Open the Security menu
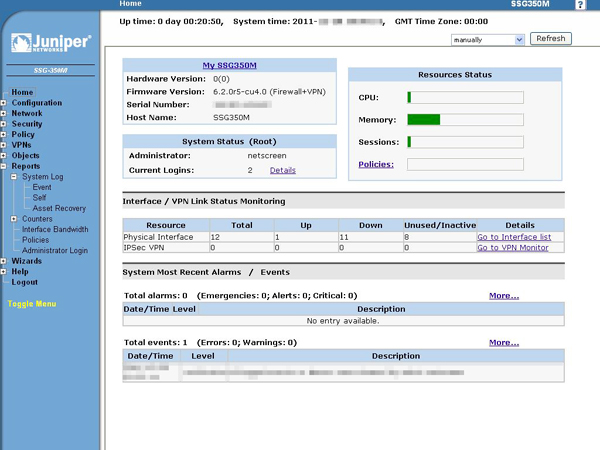The width and height of the screenshot is (600, 450). pyautogui.click(x=27, y=124)
